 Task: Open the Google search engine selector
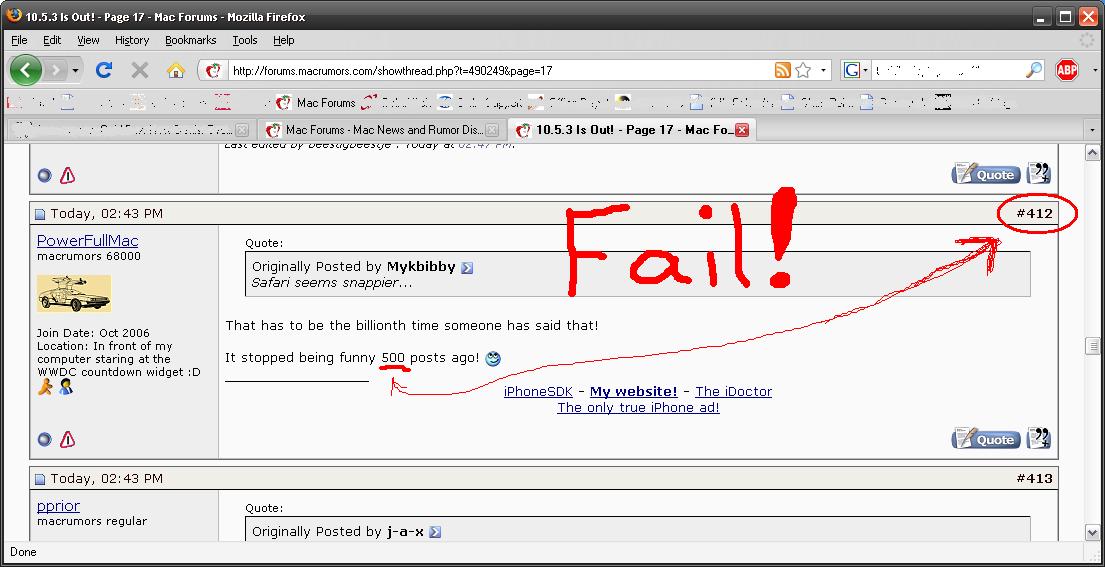tap(856, 70)
